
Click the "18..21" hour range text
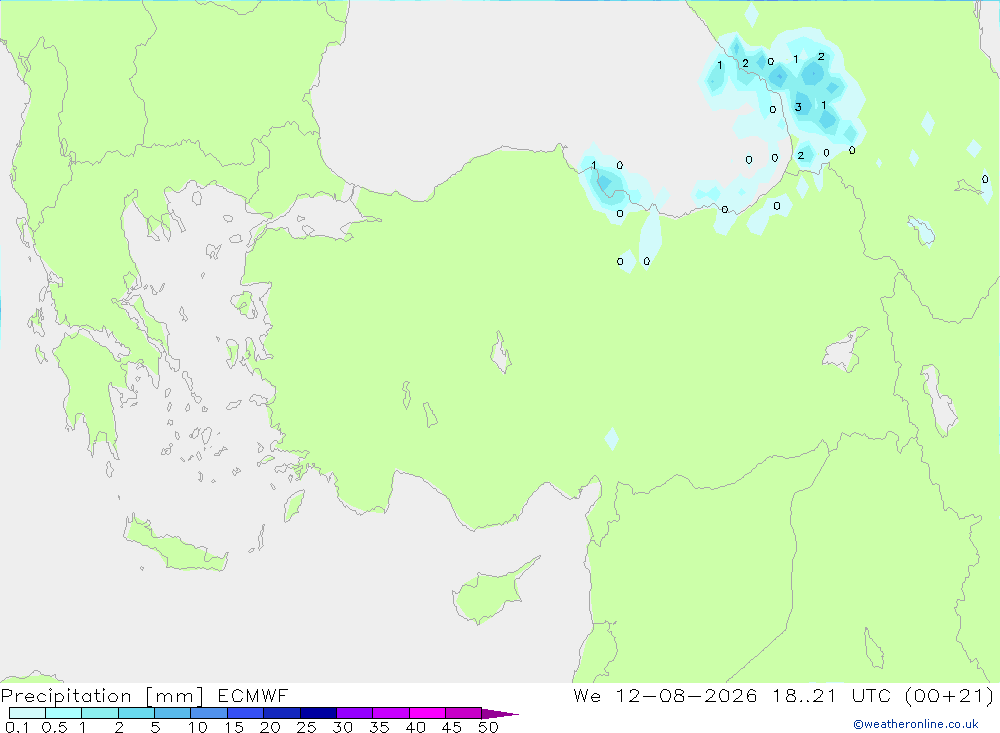pyautogui.click(x=804, y=695)
